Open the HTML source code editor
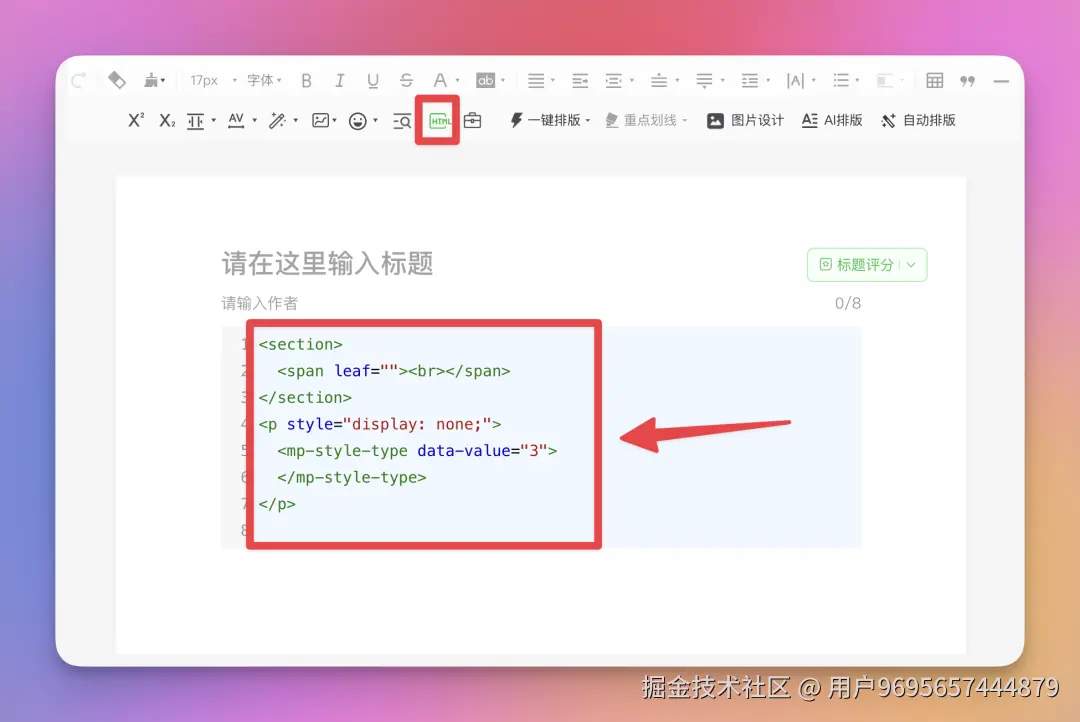The width and height of the screenshot is (1080, 722). tap(437, 120)
